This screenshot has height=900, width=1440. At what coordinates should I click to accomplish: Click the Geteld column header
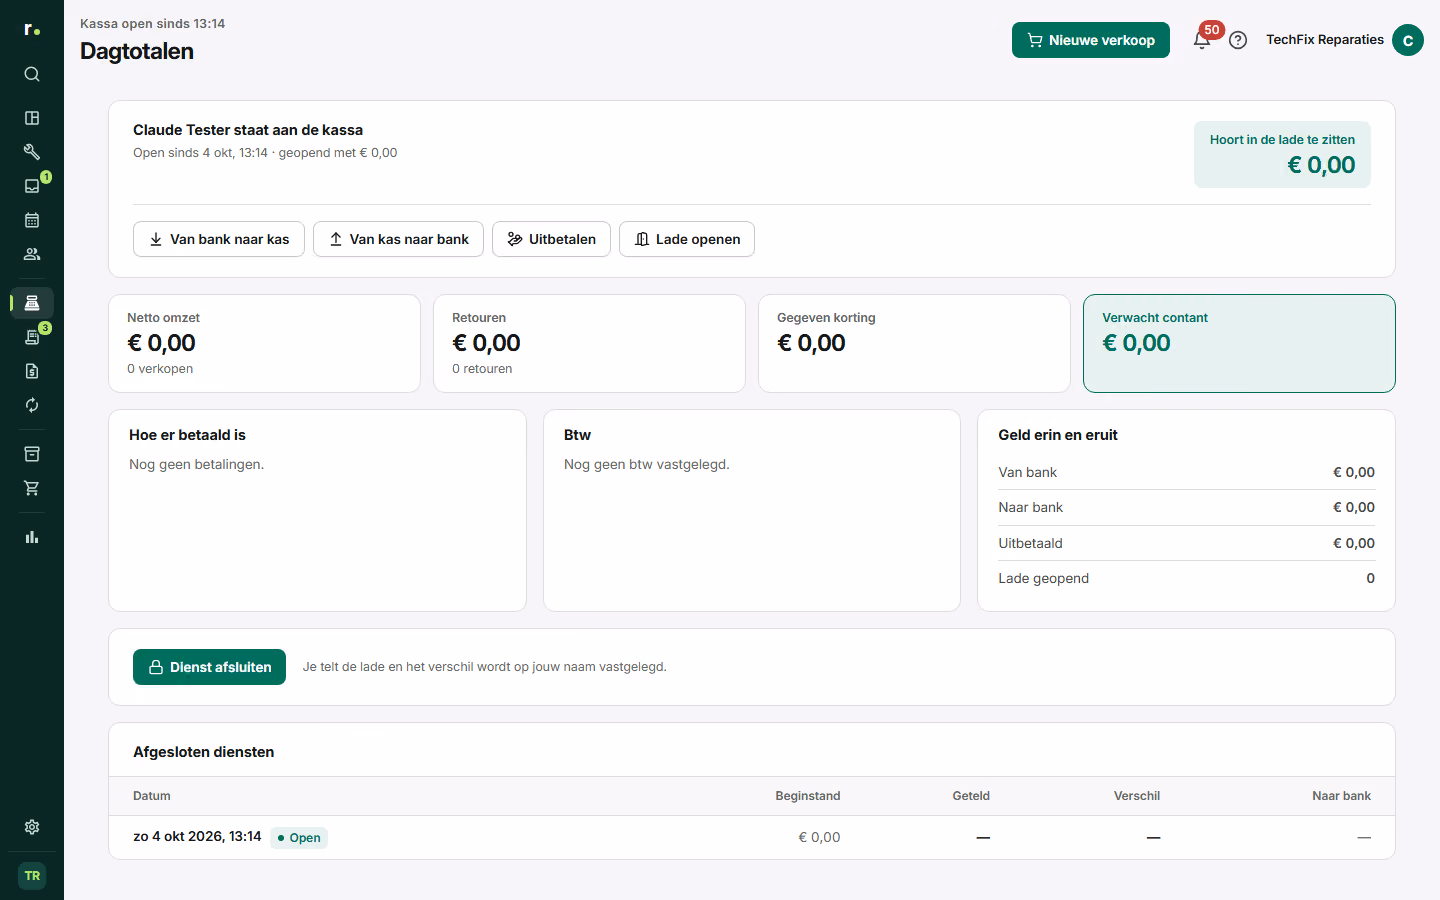pos(971,796)
